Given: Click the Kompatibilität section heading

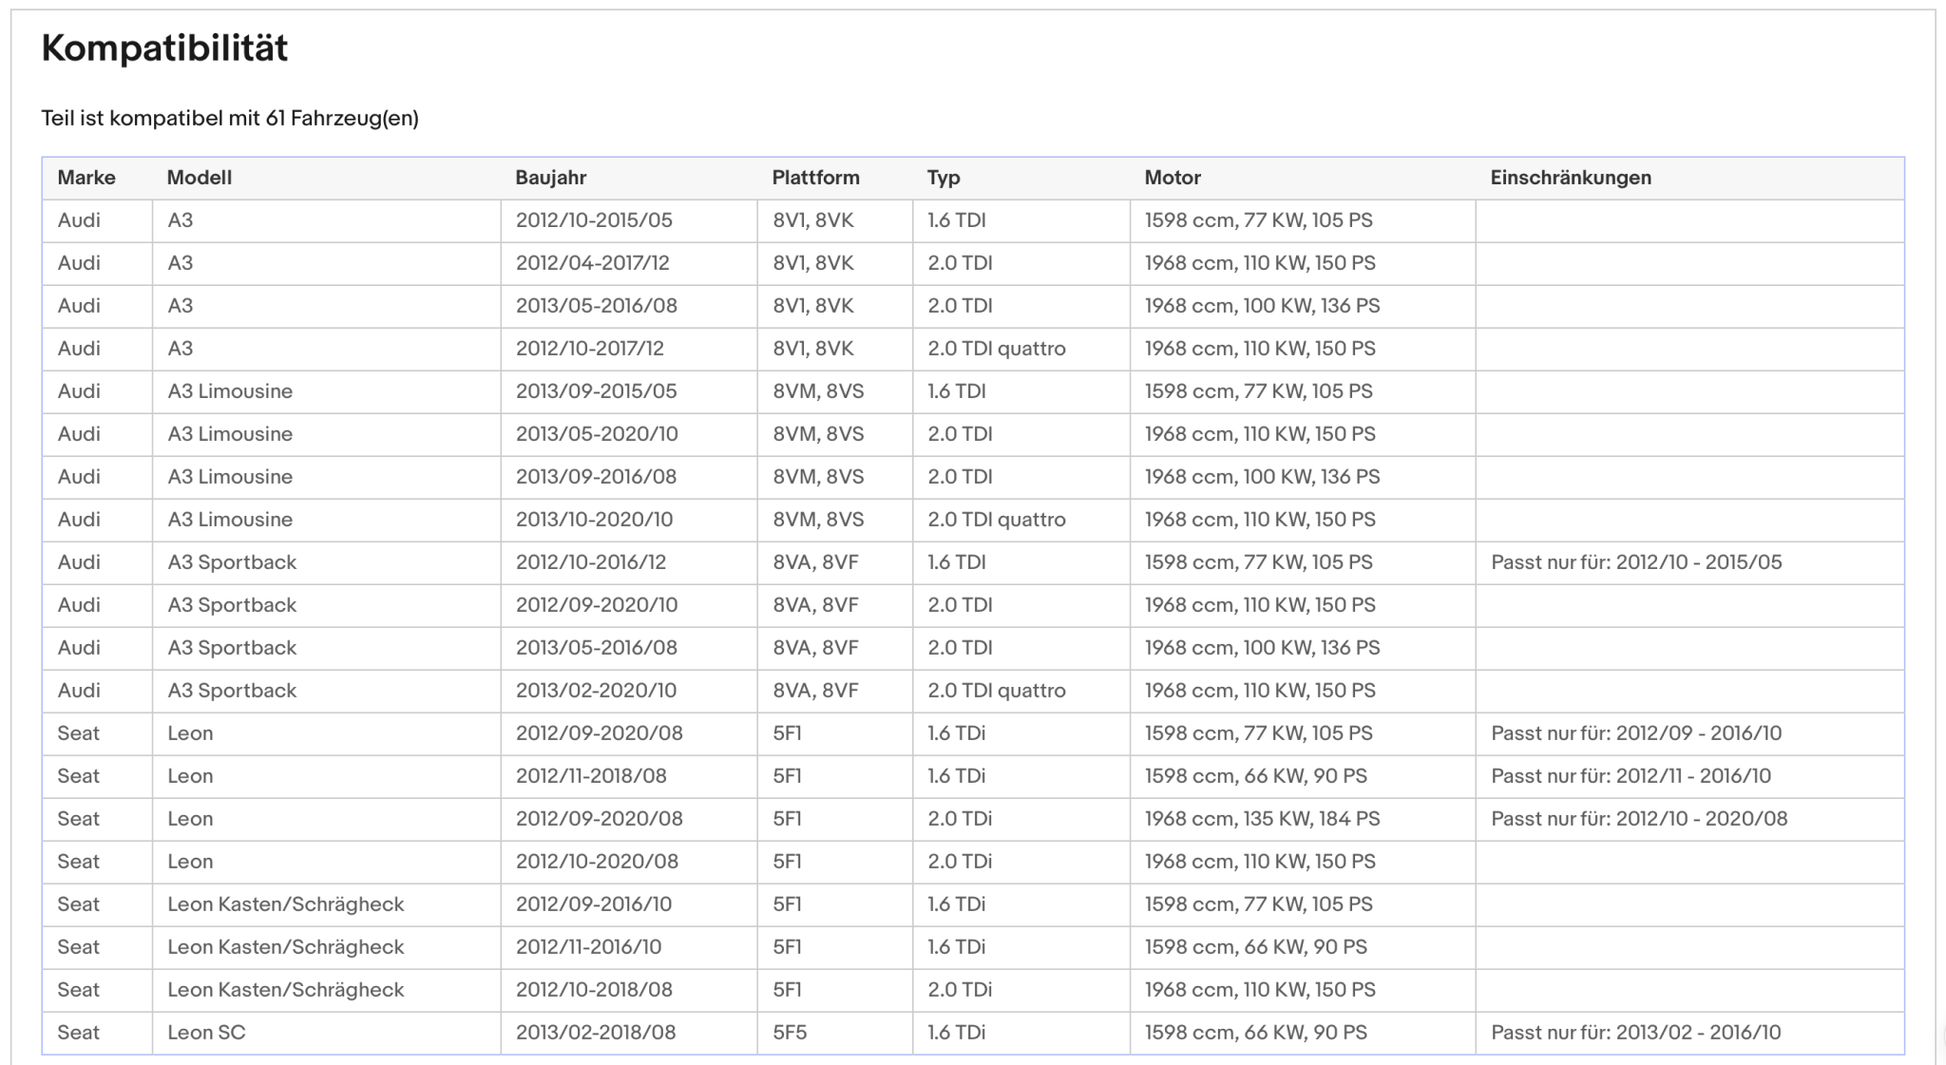Looking at the screenshot, I should click(x=164, y=48).
